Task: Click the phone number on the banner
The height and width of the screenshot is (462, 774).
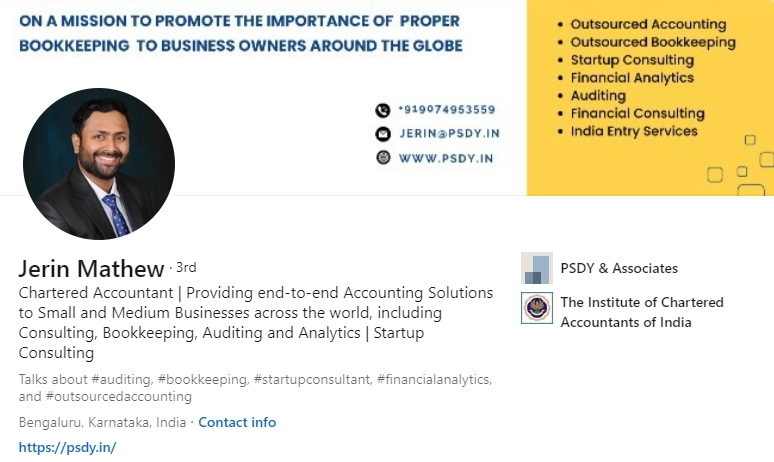Action: pos(446,110)
